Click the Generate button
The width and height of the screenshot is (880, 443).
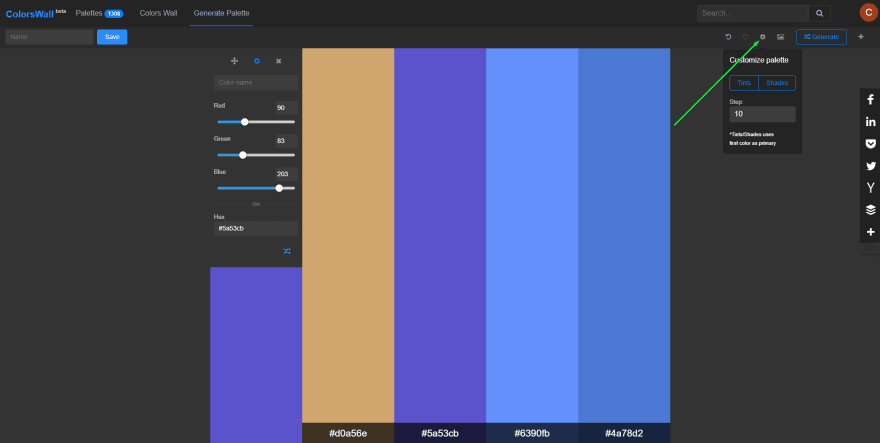pos(821,37)
